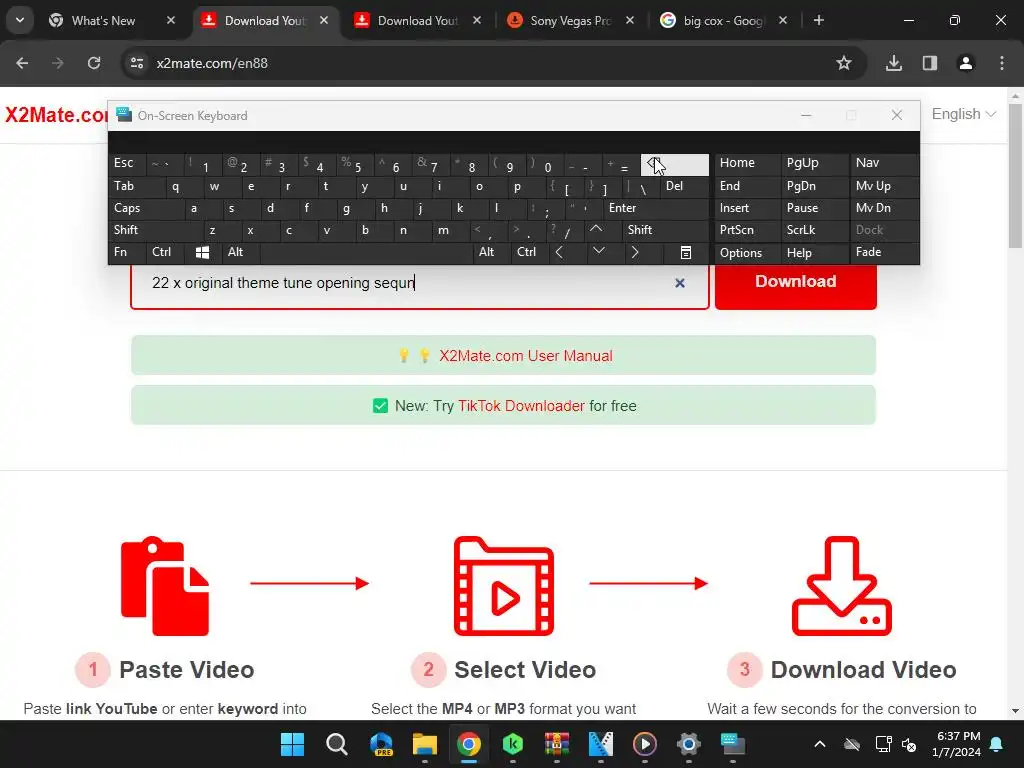
Task: Go back to previous page
Action: tap(22, 63)
